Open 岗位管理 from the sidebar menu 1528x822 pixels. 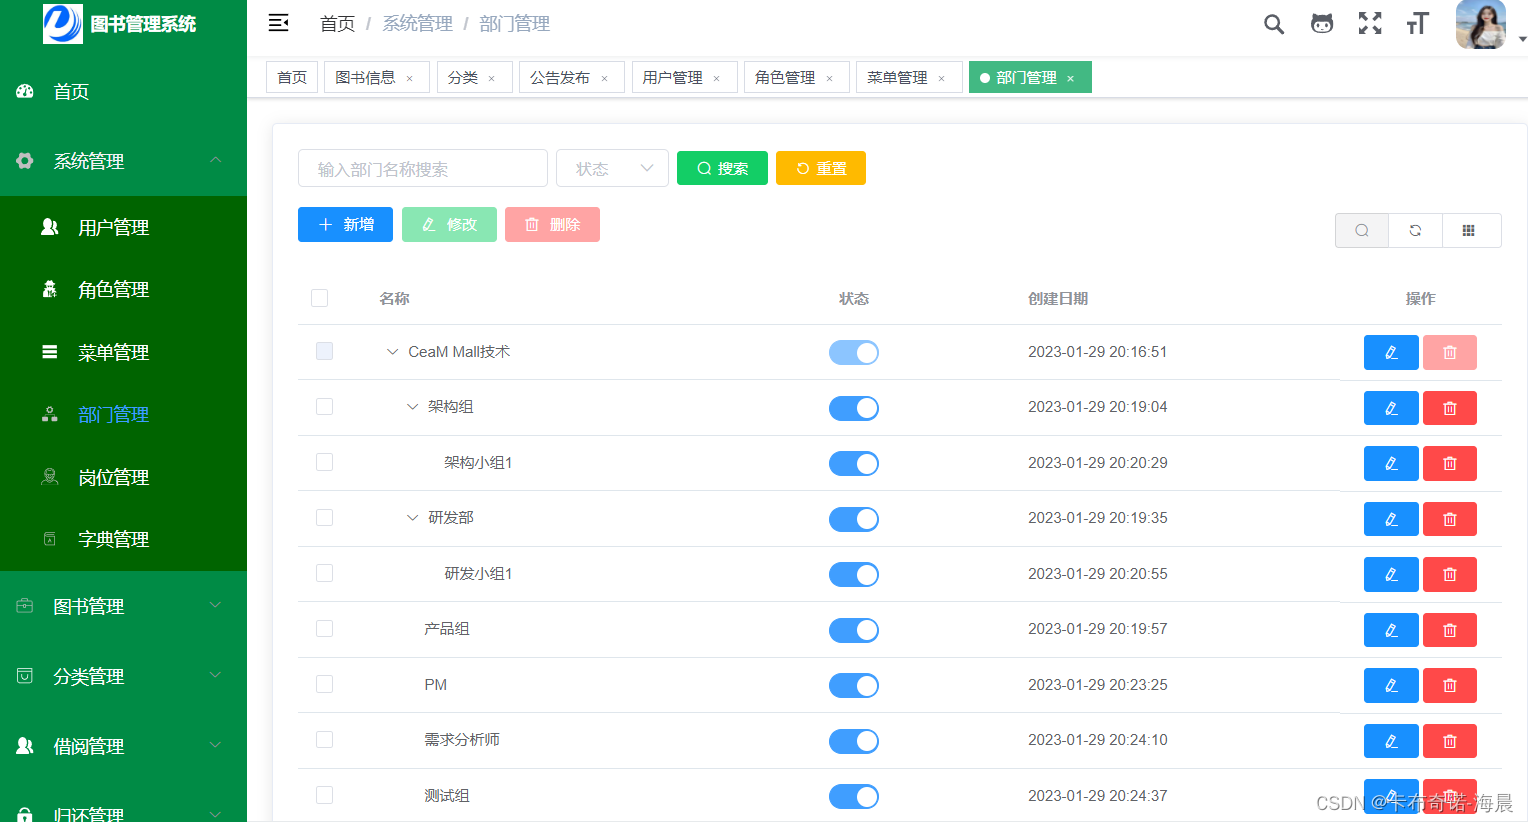(x=113, y=477)
